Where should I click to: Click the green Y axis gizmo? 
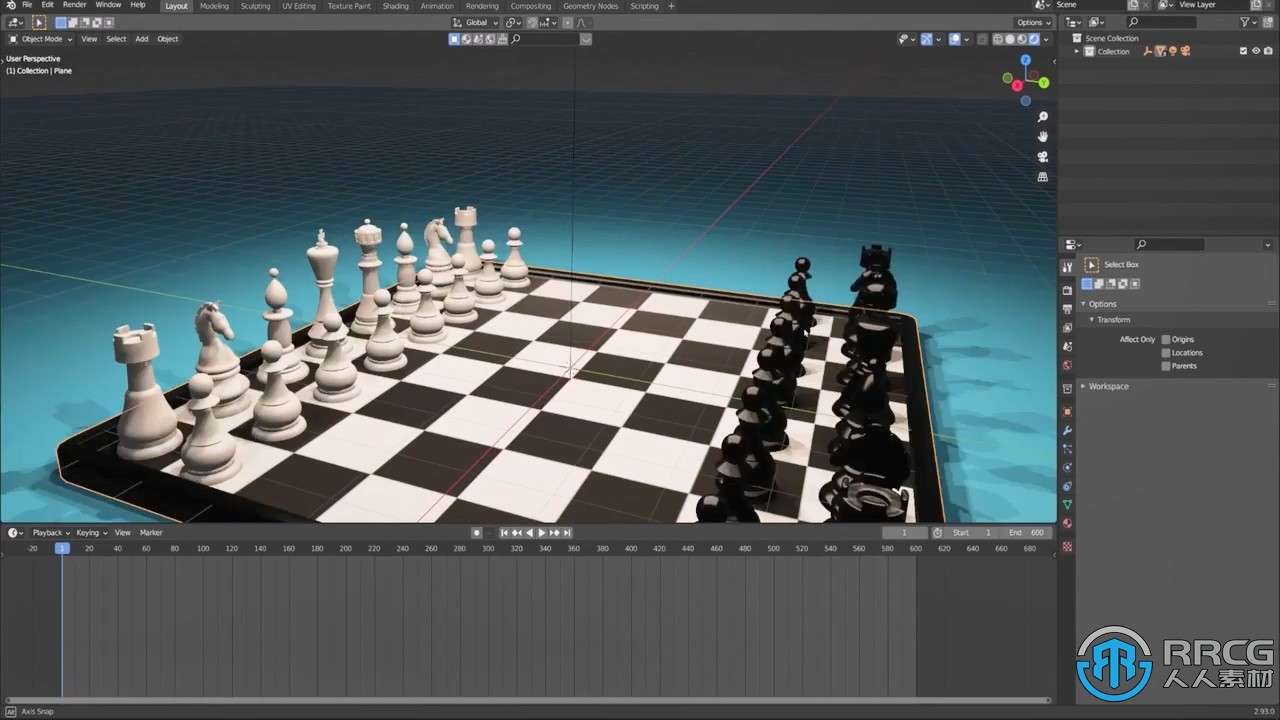[1043, 83]
